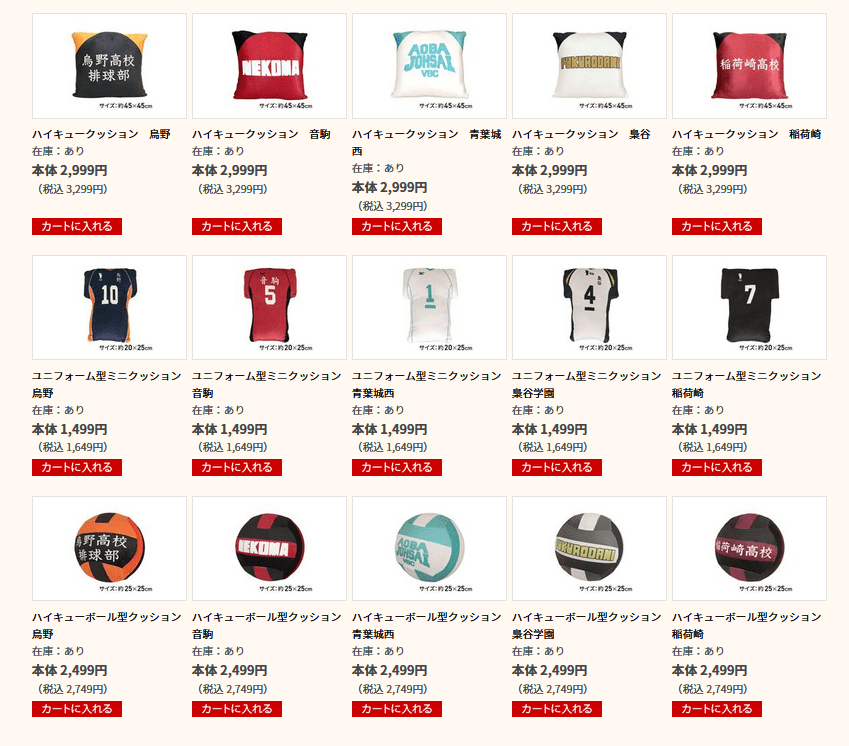Add ハイキュークッション 稲荷崎 to cart
Viewport: 849px width, 746px height.
tap(717, 226)
